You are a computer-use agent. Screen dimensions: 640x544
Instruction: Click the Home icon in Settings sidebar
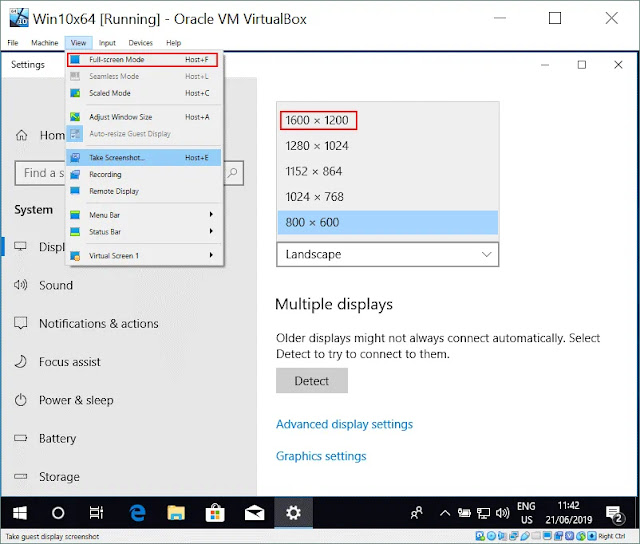pyautogui.click(x=21, y=135)
